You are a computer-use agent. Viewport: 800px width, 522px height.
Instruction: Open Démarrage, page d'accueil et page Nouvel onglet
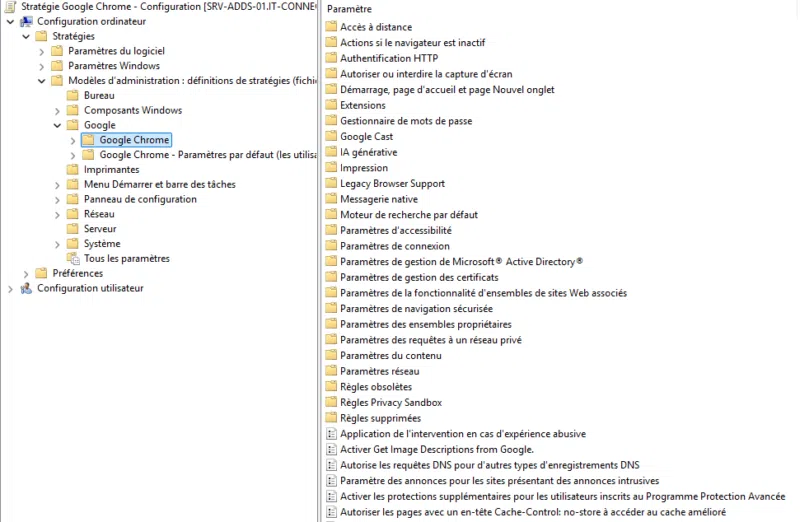click(x=447, y=90)
